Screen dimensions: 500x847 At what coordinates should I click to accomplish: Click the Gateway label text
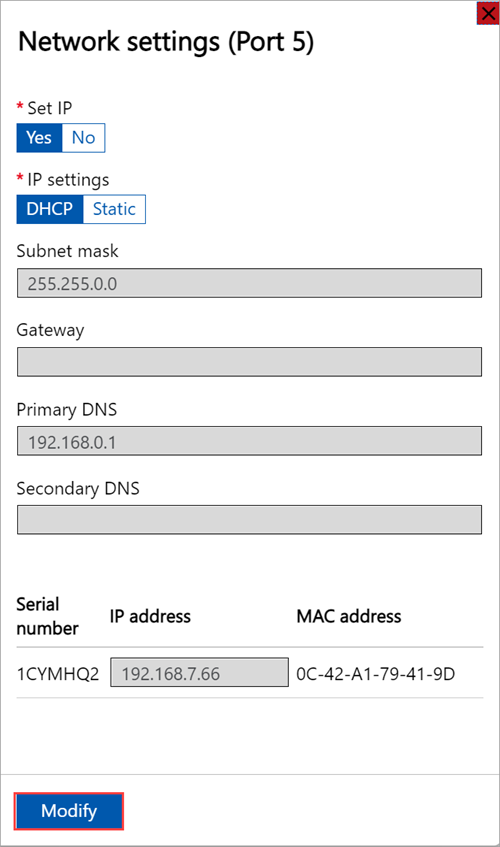click(x=50, y=330)
